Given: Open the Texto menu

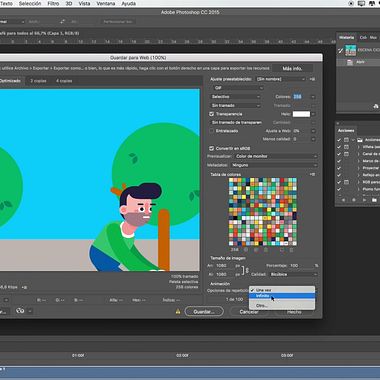Looking at the screenshot, I should coord(6,3).
